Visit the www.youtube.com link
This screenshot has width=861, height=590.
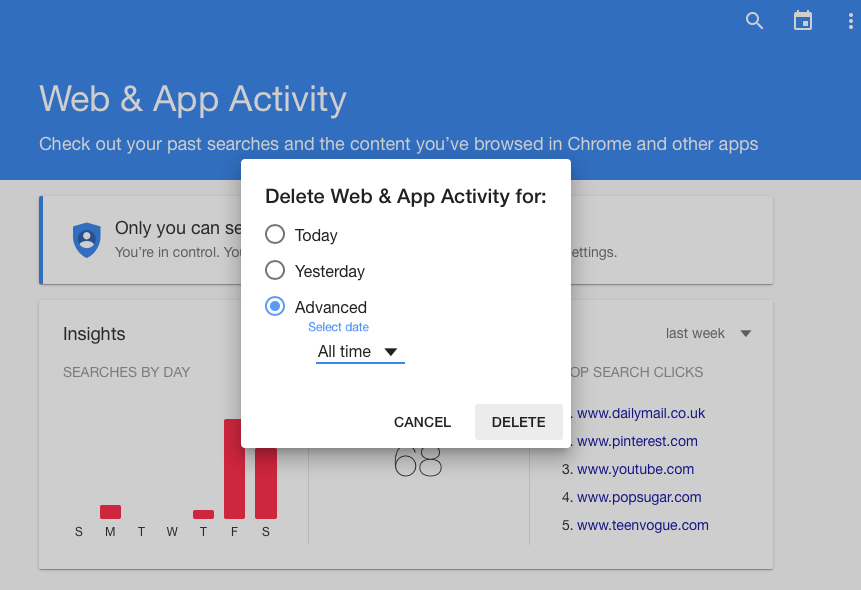(635, 469)
